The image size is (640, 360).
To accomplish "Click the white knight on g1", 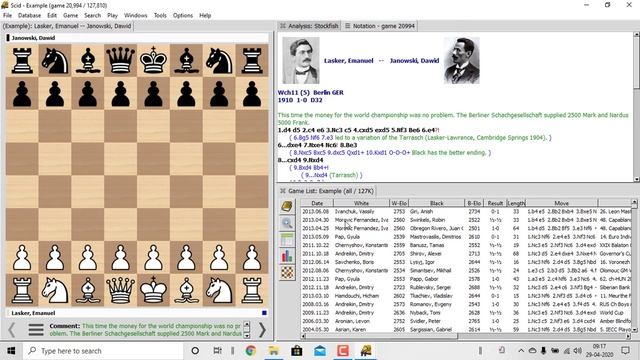I will (219, 290).
